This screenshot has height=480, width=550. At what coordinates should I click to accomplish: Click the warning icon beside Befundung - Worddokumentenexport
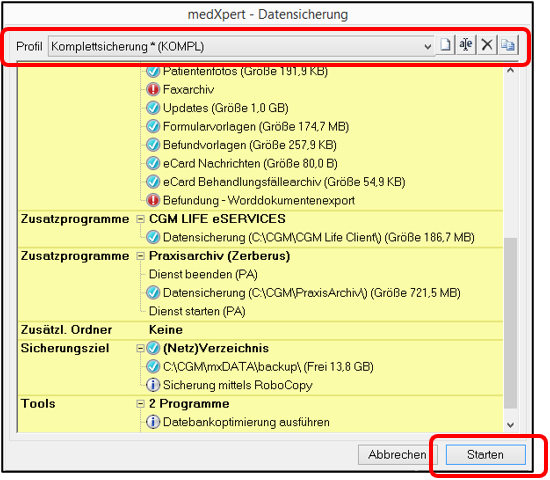pyautogui.click(x=153, y=200)
